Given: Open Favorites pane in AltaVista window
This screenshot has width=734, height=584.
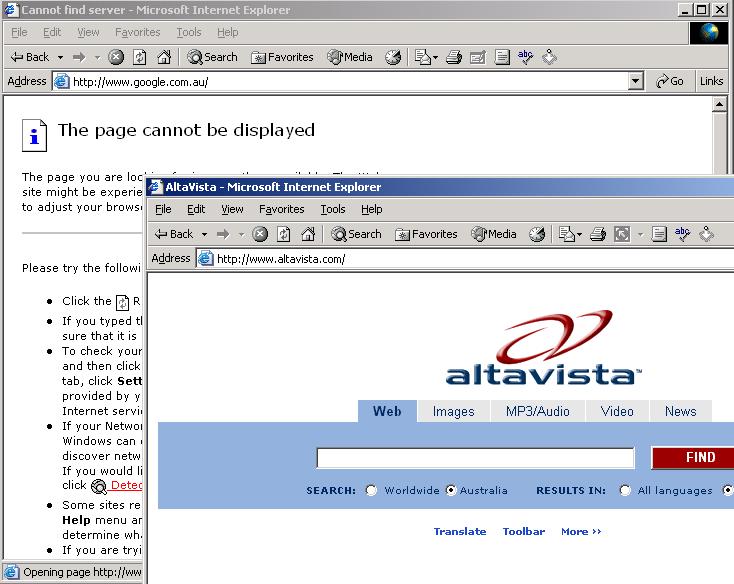Looking at the screenshot, I should pyautogui.click(x=426, y=234).
